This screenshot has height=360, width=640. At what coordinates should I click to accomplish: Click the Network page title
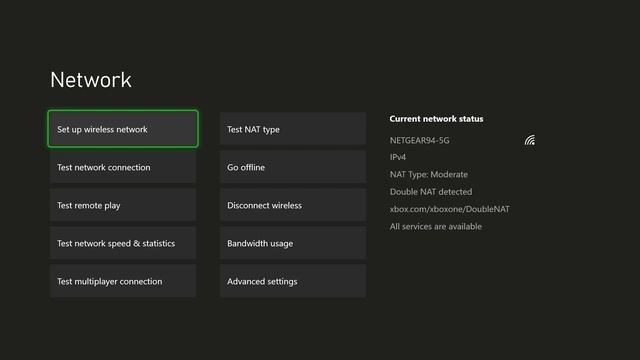[x=91, y=80]
